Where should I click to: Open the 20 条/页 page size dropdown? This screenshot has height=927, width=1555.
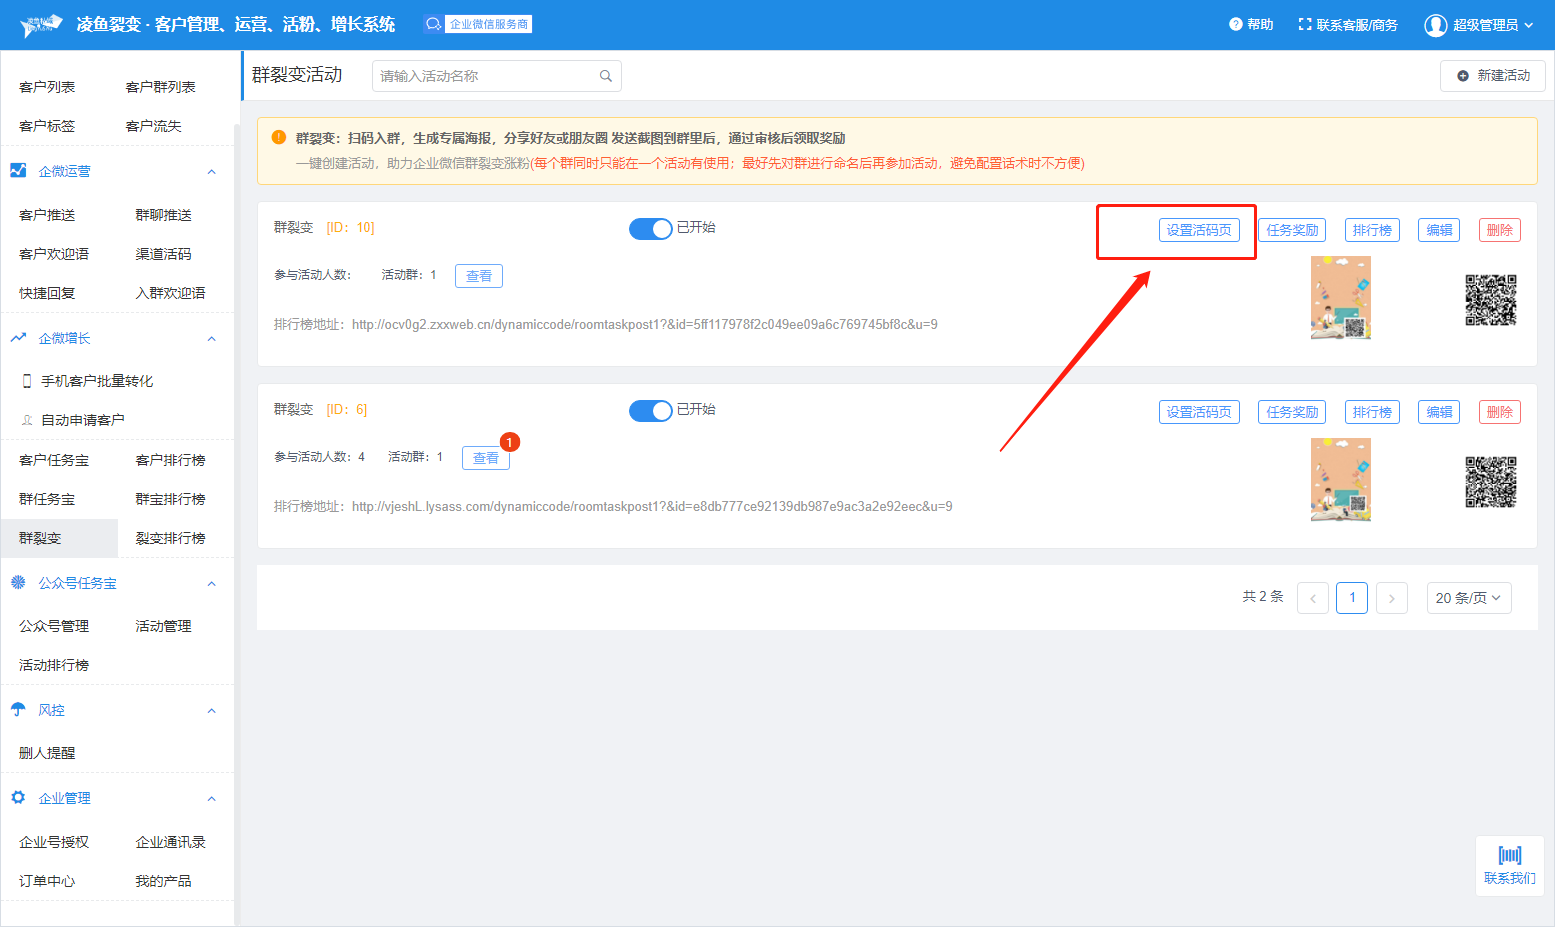tap(1468, 598)
